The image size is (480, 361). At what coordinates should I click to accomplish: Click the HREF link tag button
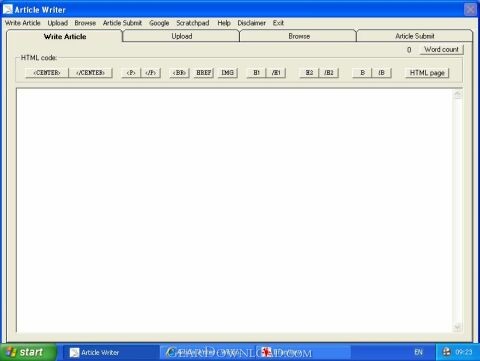[204, 73]
